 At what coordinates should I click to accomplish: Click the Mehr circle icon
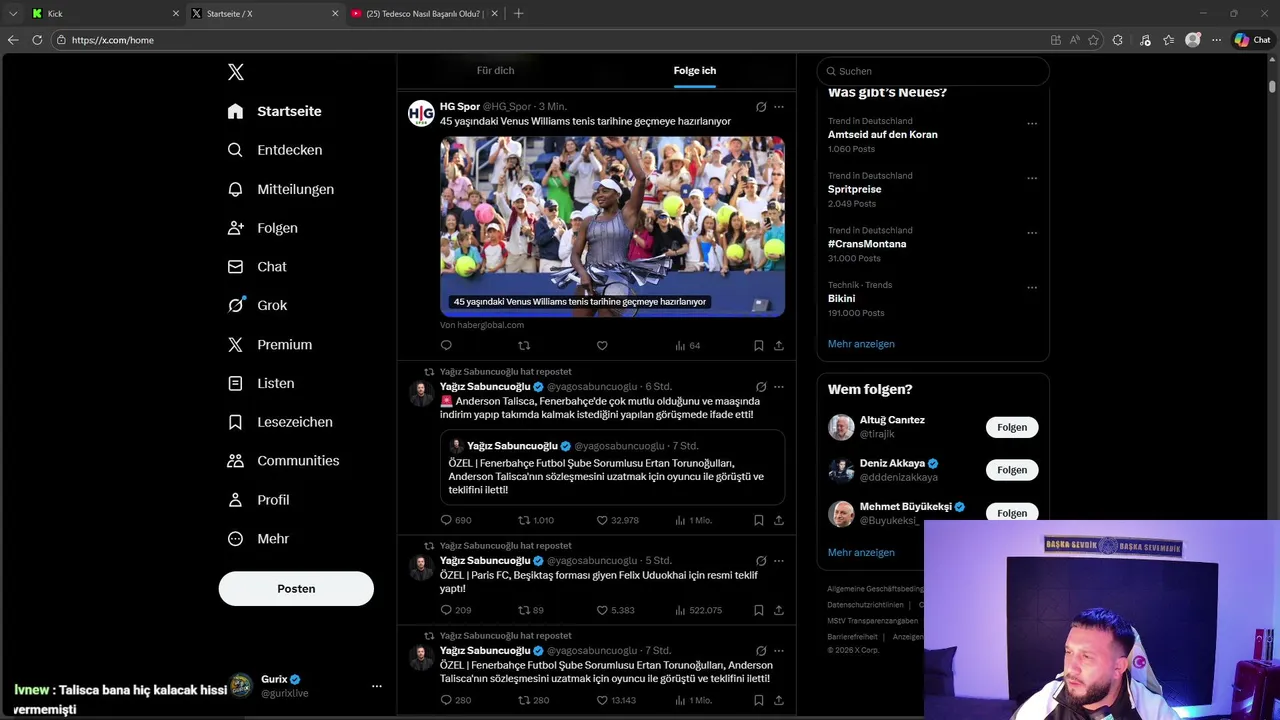[x=235, y=539]
